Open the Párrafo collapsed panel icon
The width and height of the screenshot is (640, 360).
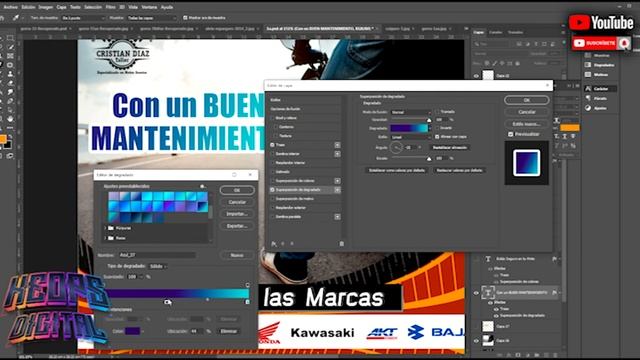[x=588, y=98]
